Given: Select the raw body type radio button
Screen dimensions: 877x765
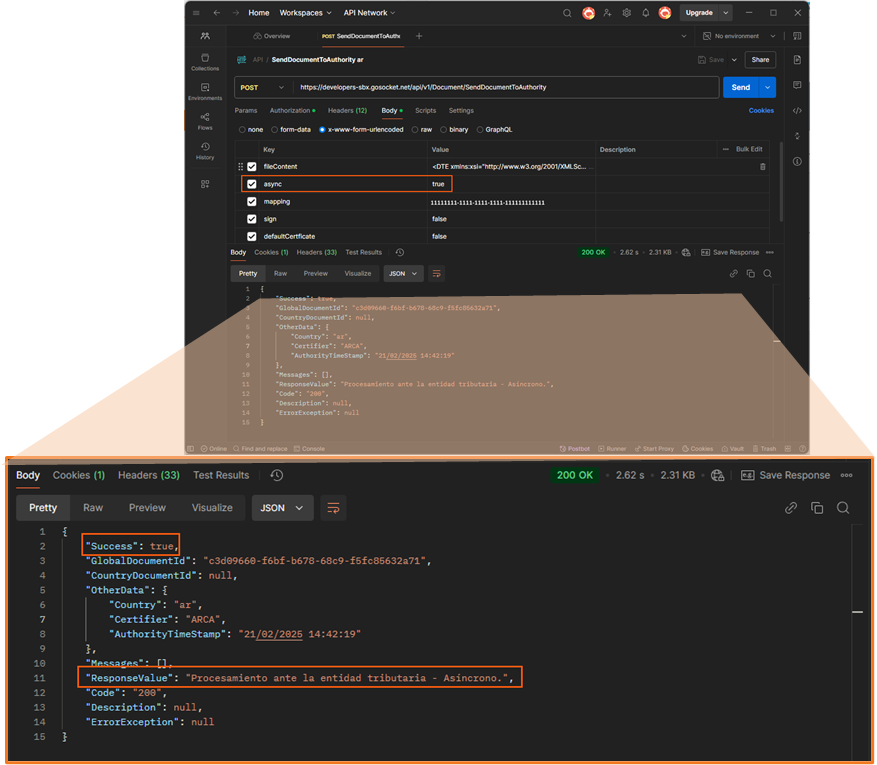Looking at the screenshot, I should tap(415, 130).
